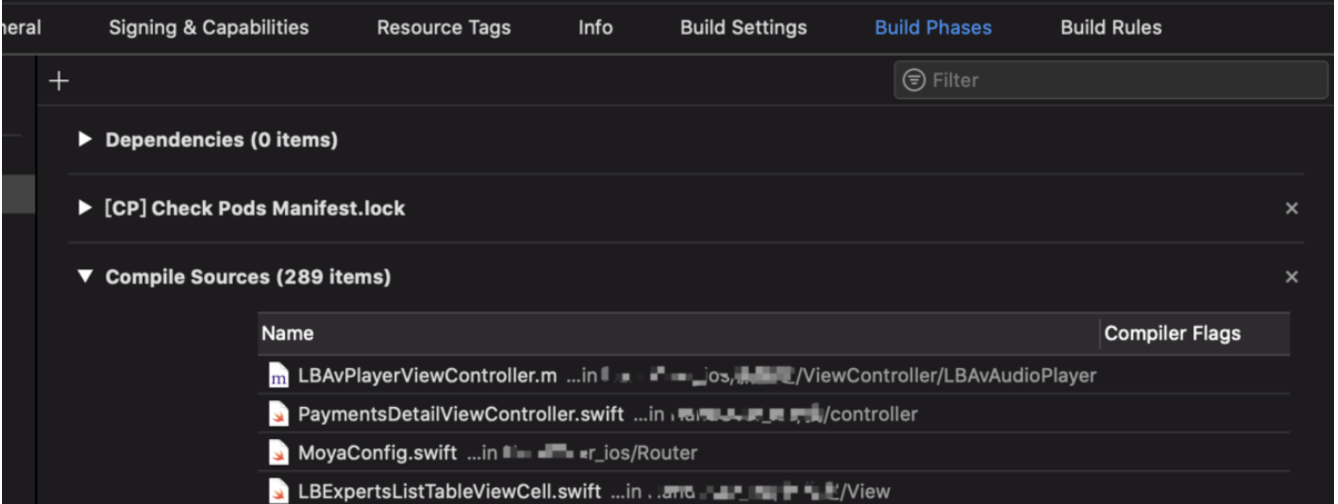
Task: Remove the Check Pods Manifest.lock phase
Action: (1291, 208)
